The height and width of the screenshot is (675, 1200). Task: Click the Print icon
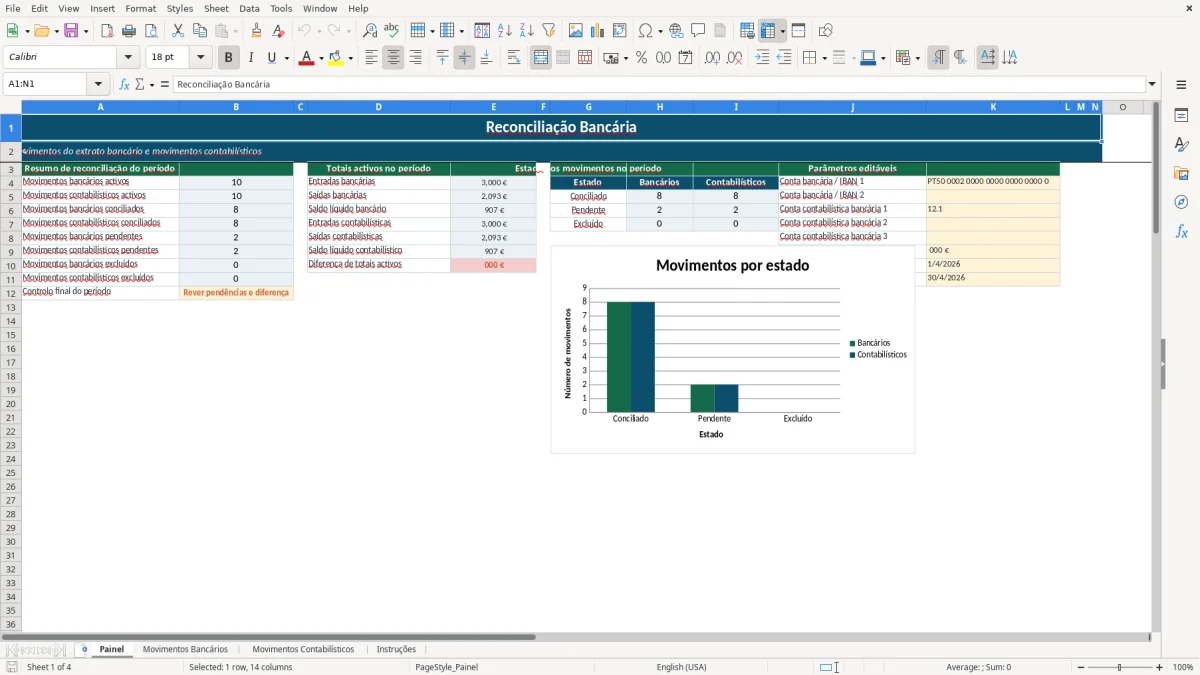[129, 31]
